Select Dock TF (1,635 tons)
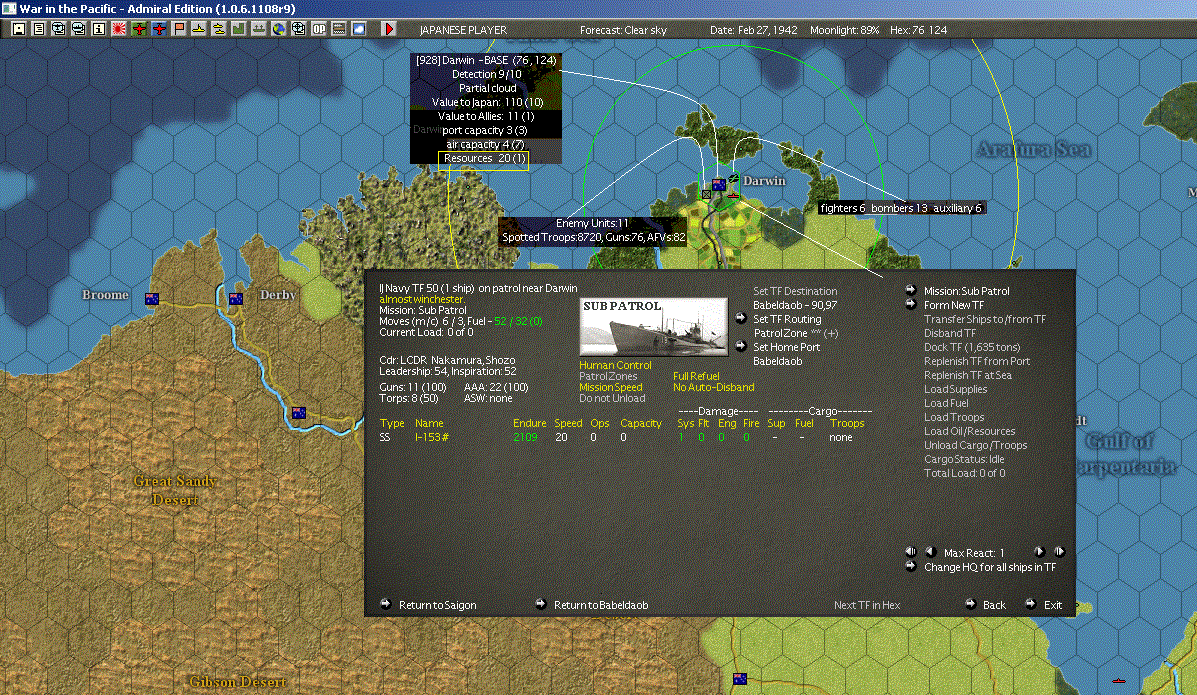 tap(972, 348)
